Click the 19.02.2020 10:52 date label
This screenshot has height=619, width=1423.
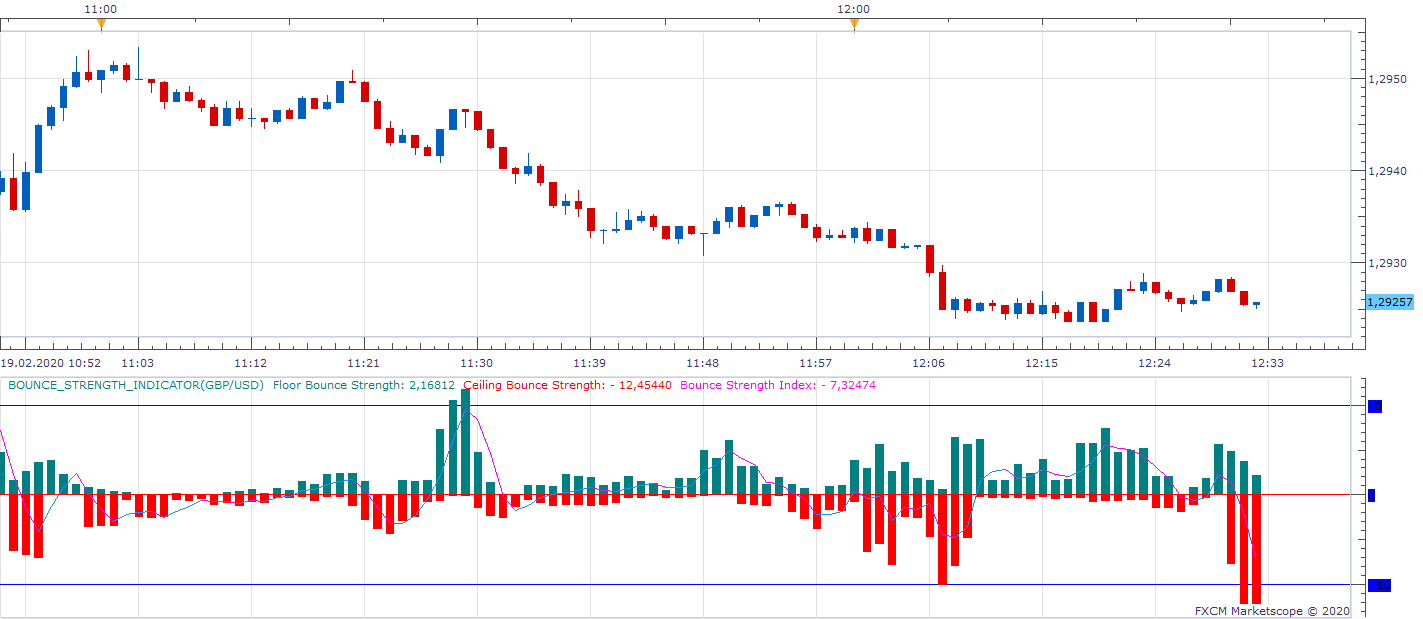coord(50,363)
